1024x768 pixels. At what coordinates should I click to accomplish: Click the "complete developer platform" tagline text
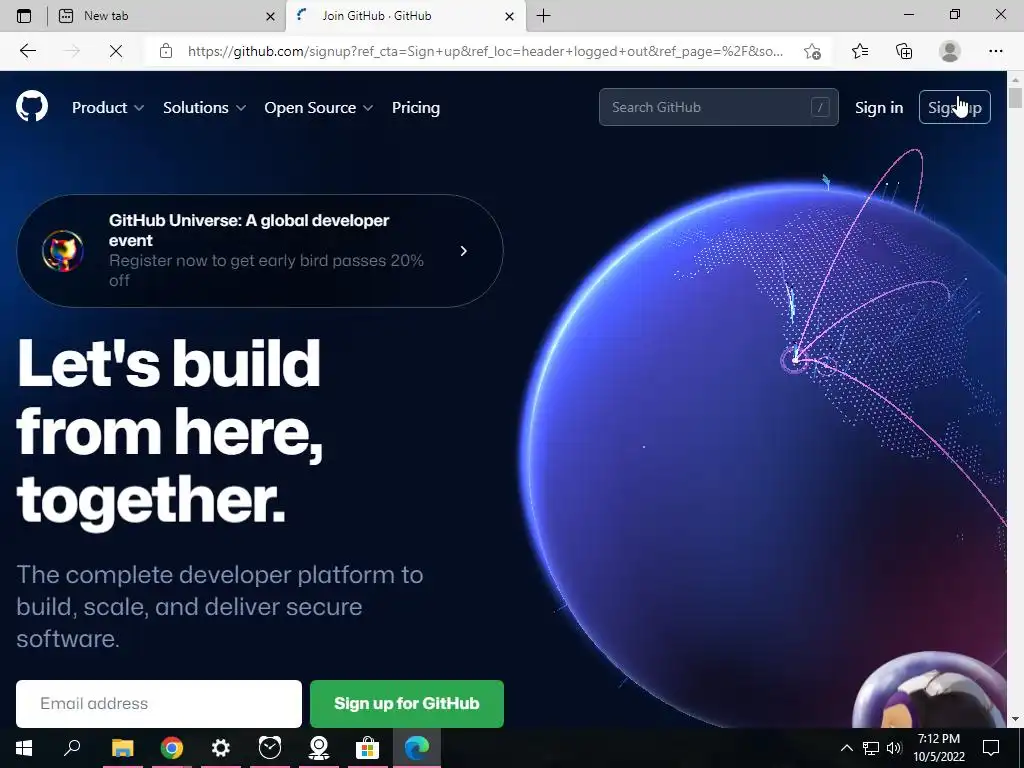[219, 607]
